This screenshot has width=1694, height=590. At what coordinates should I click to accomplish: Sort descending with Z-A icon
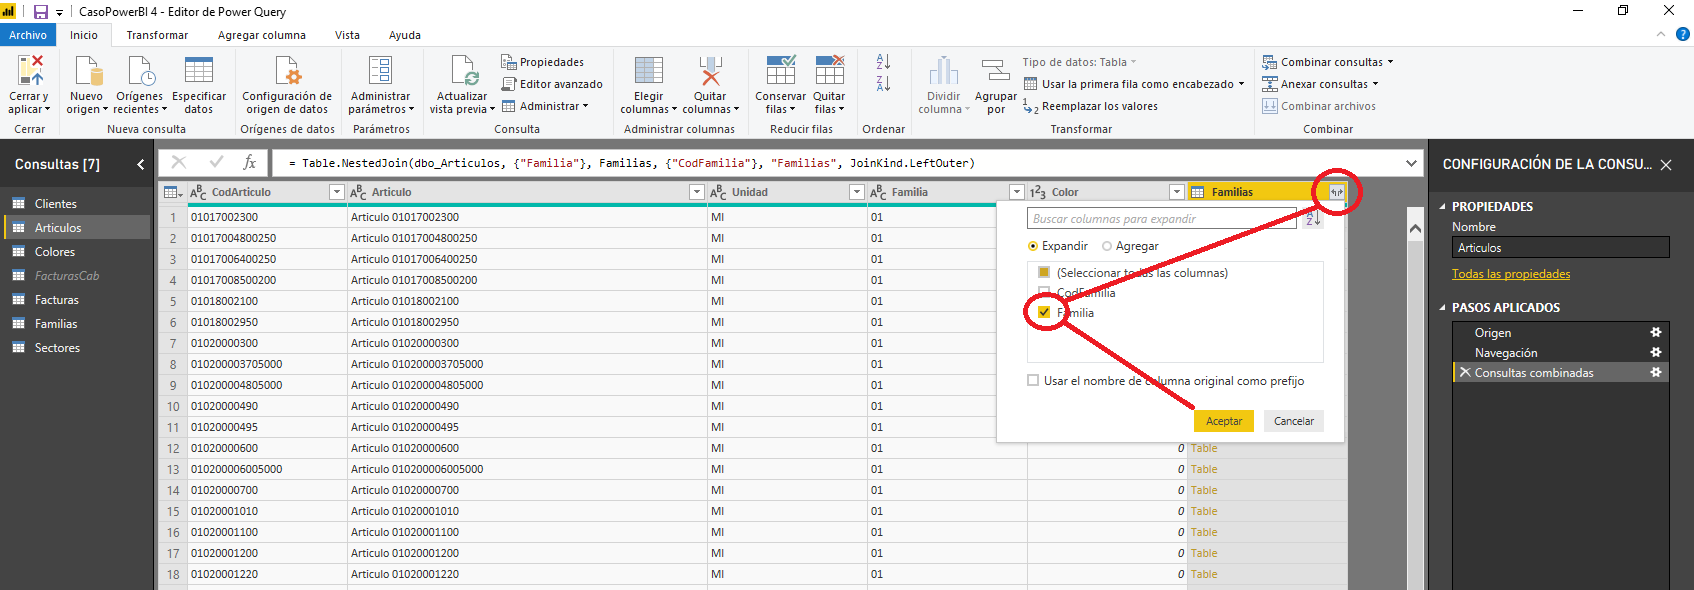tap(883, 84)
